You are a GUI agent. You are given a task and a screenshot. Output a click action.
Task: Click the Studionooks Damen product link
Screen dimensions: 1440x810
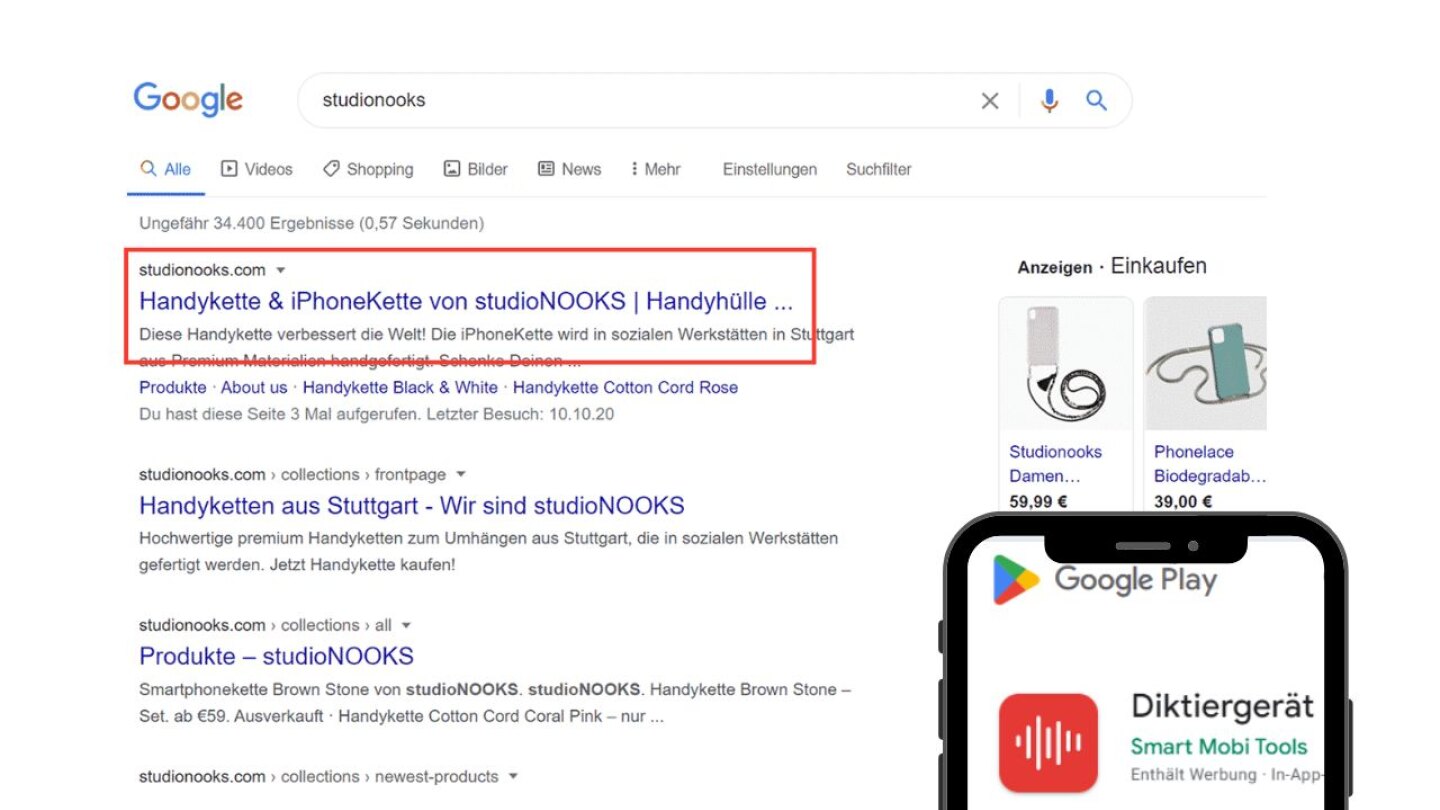tap(1055, 464)
